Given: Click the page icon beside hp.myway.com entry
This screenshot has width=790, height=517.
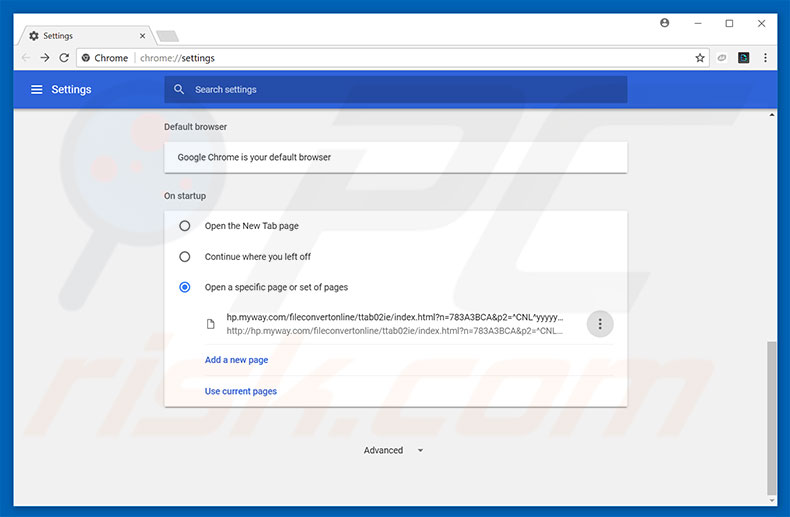Looking at the screenshot, I should click(x=211, y=324).
